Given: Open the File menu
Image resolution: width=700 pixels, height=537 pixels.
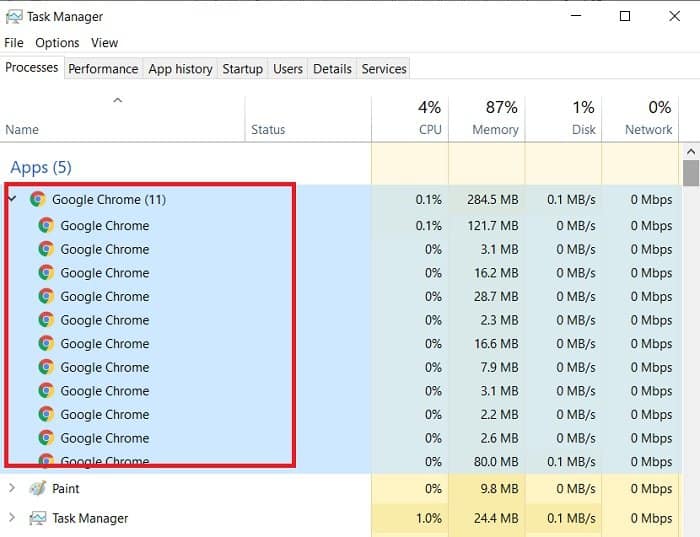Looking at the screenshot, I should (x=14, y=43).
